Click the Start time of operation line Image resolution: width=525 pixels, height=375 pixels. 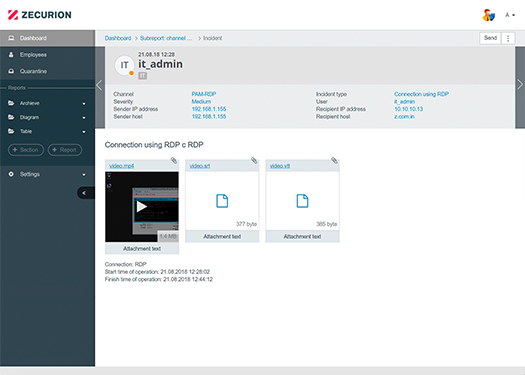[157, 272]
